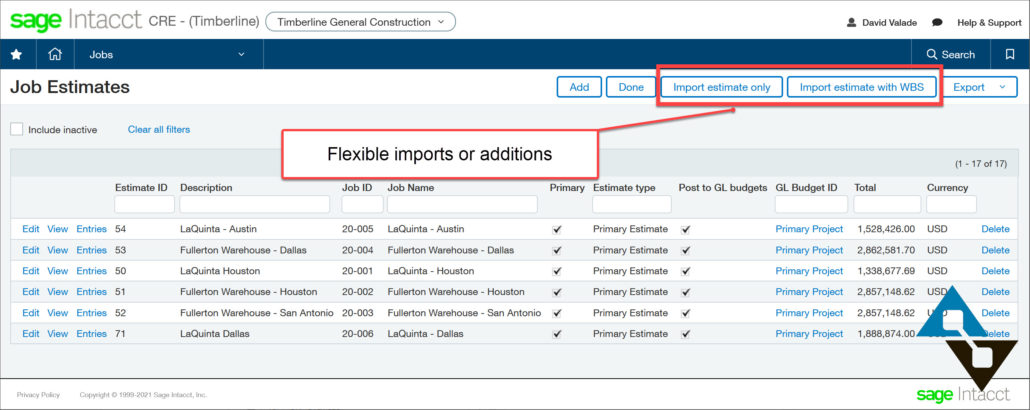Toggle the Include inactive checkbox

pos(16,129)
